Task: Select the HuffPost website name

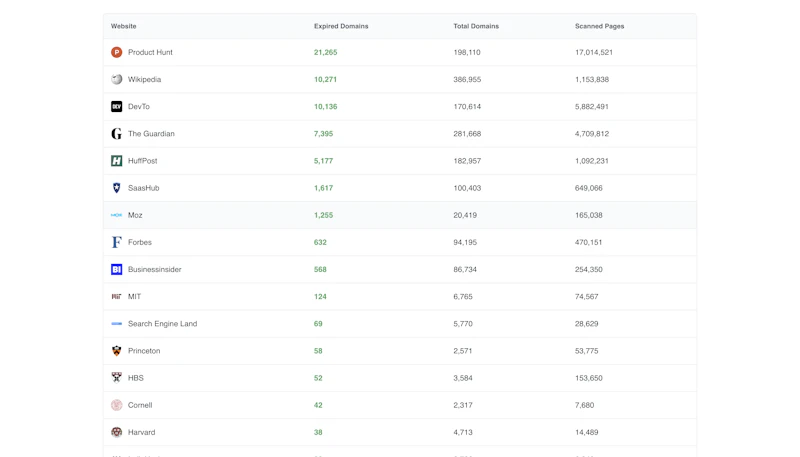Action: click(142, 161)
